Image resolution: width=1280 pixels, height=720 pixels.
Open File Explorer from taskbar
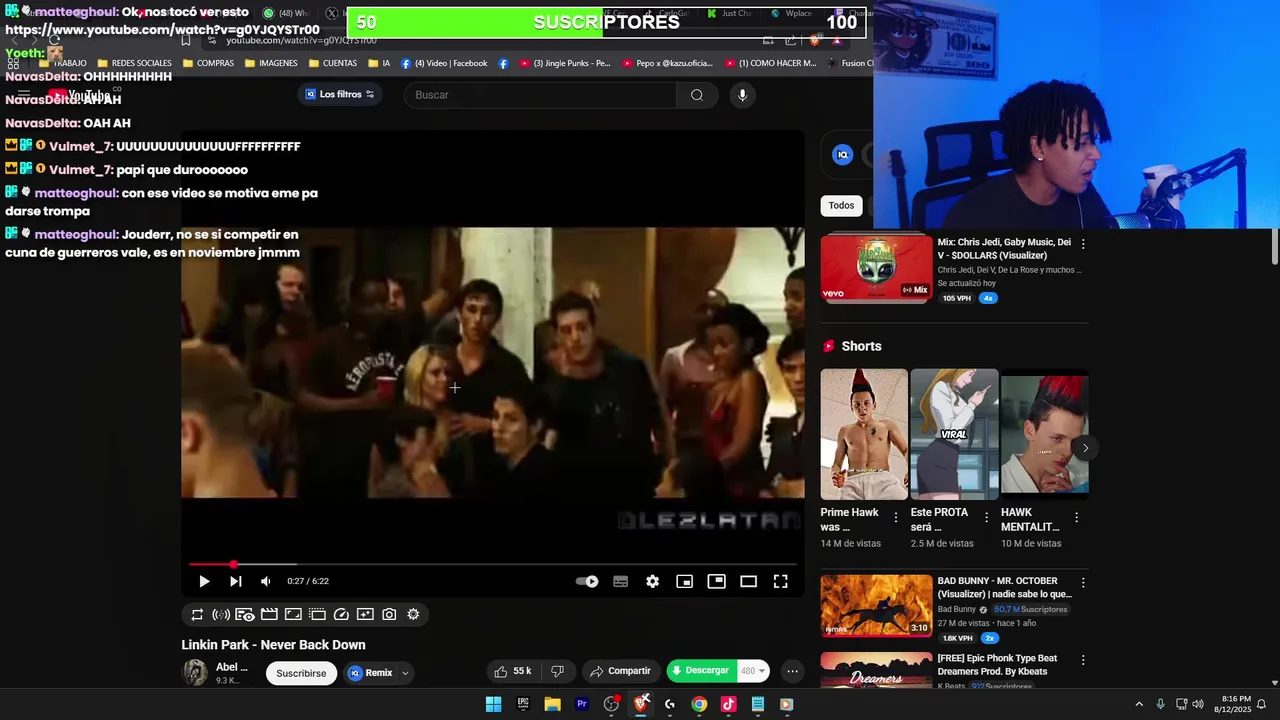point(552,704)
